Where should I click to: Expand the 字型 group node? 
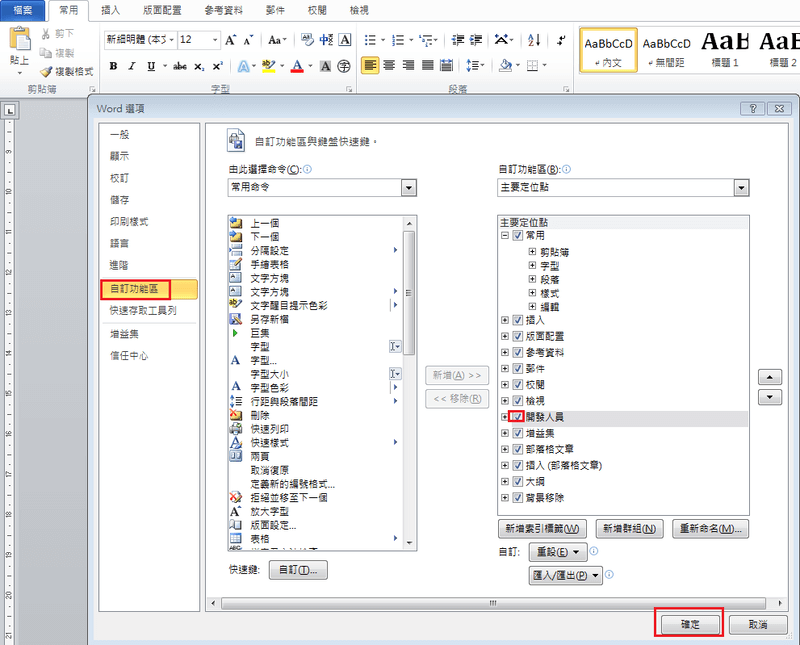[532, 265]
